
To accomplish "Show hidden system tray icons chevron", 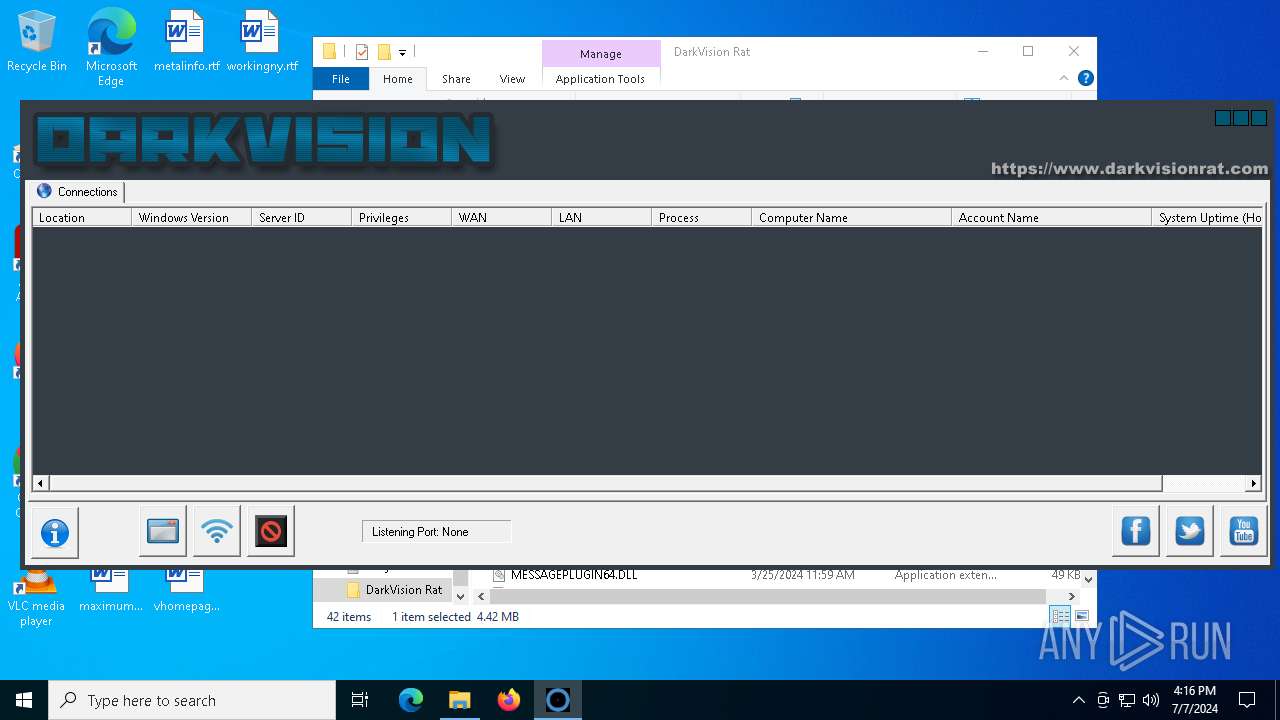I will pyautogui.click(x=1078, y=700).
